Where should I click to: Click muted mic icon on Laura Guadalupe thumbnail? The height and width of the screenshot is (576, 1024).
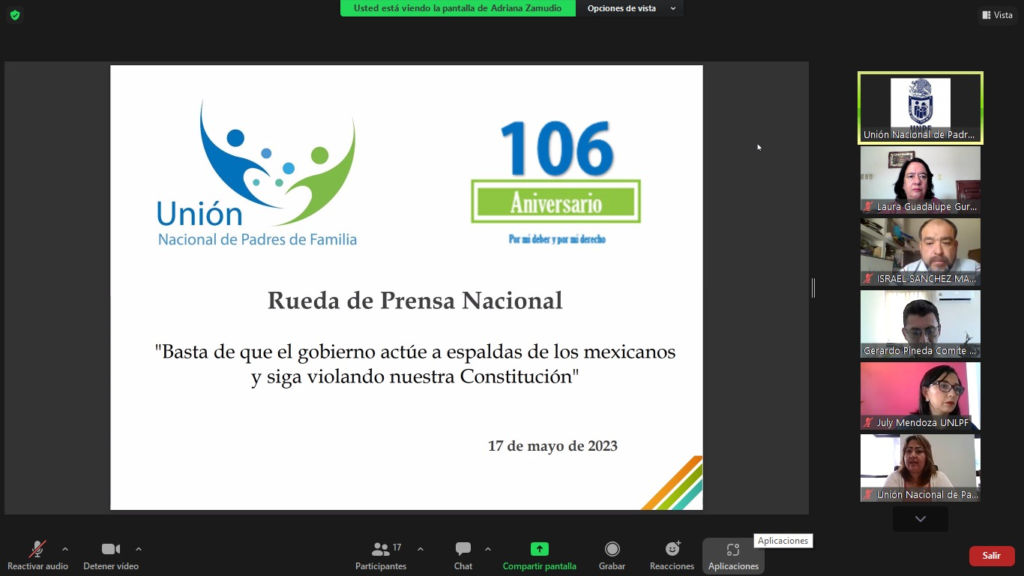(x=868, y=206)
